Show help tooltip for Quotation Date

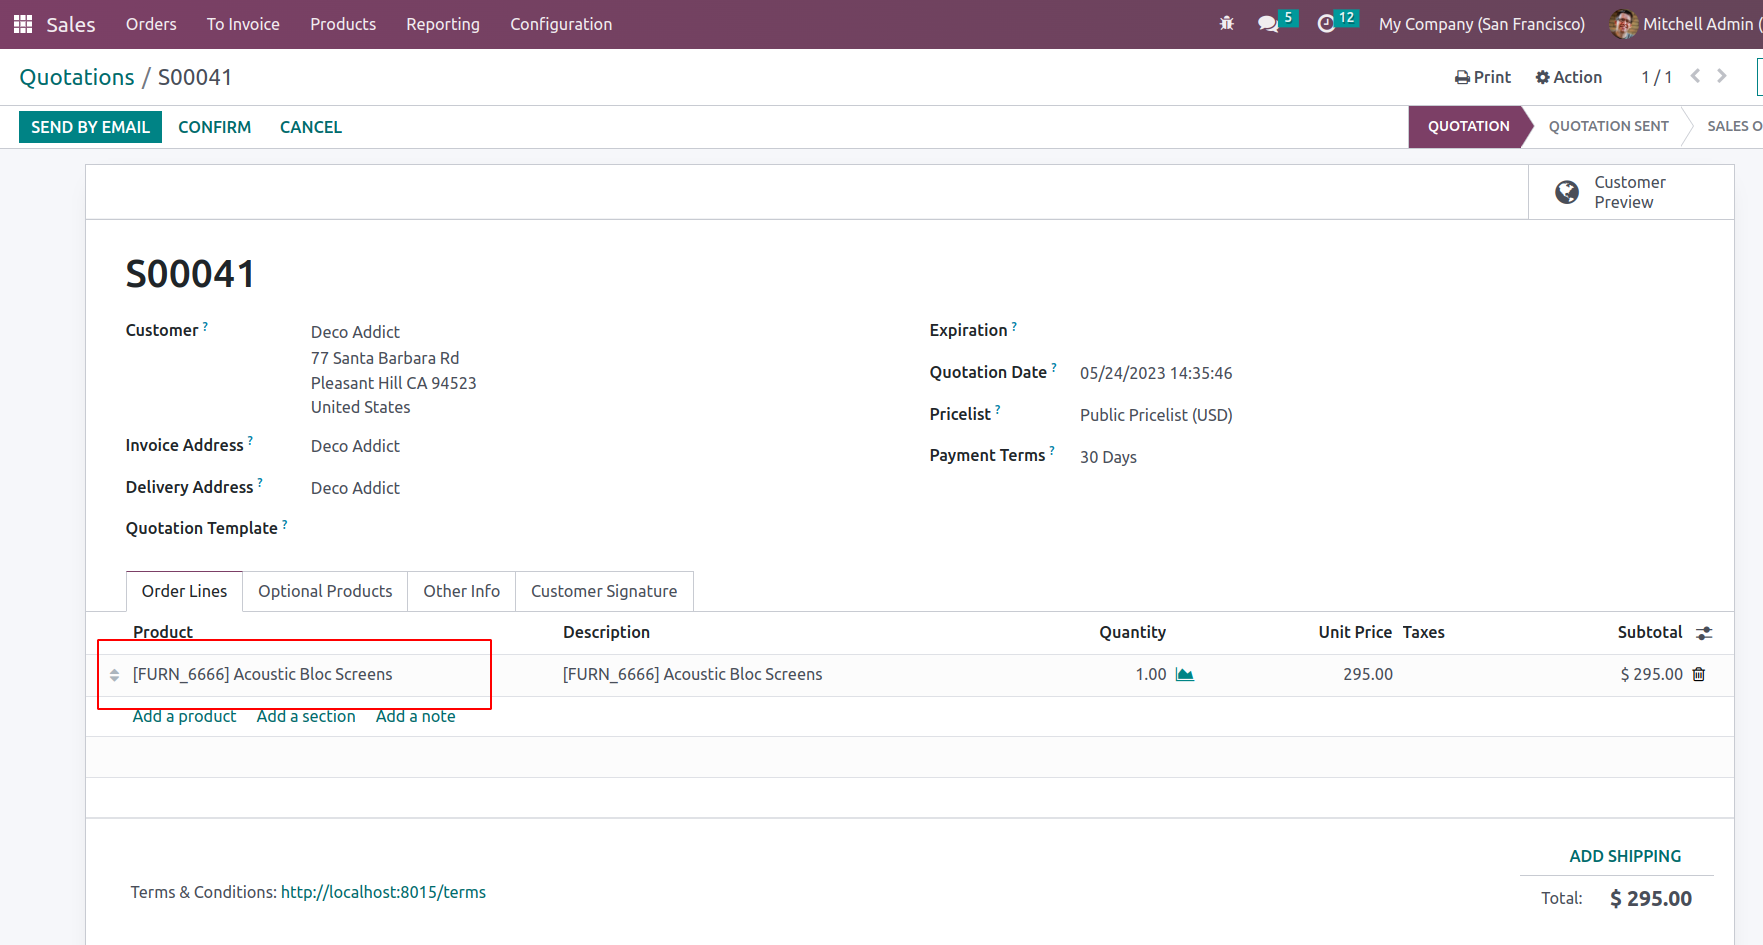(1054, 368)
